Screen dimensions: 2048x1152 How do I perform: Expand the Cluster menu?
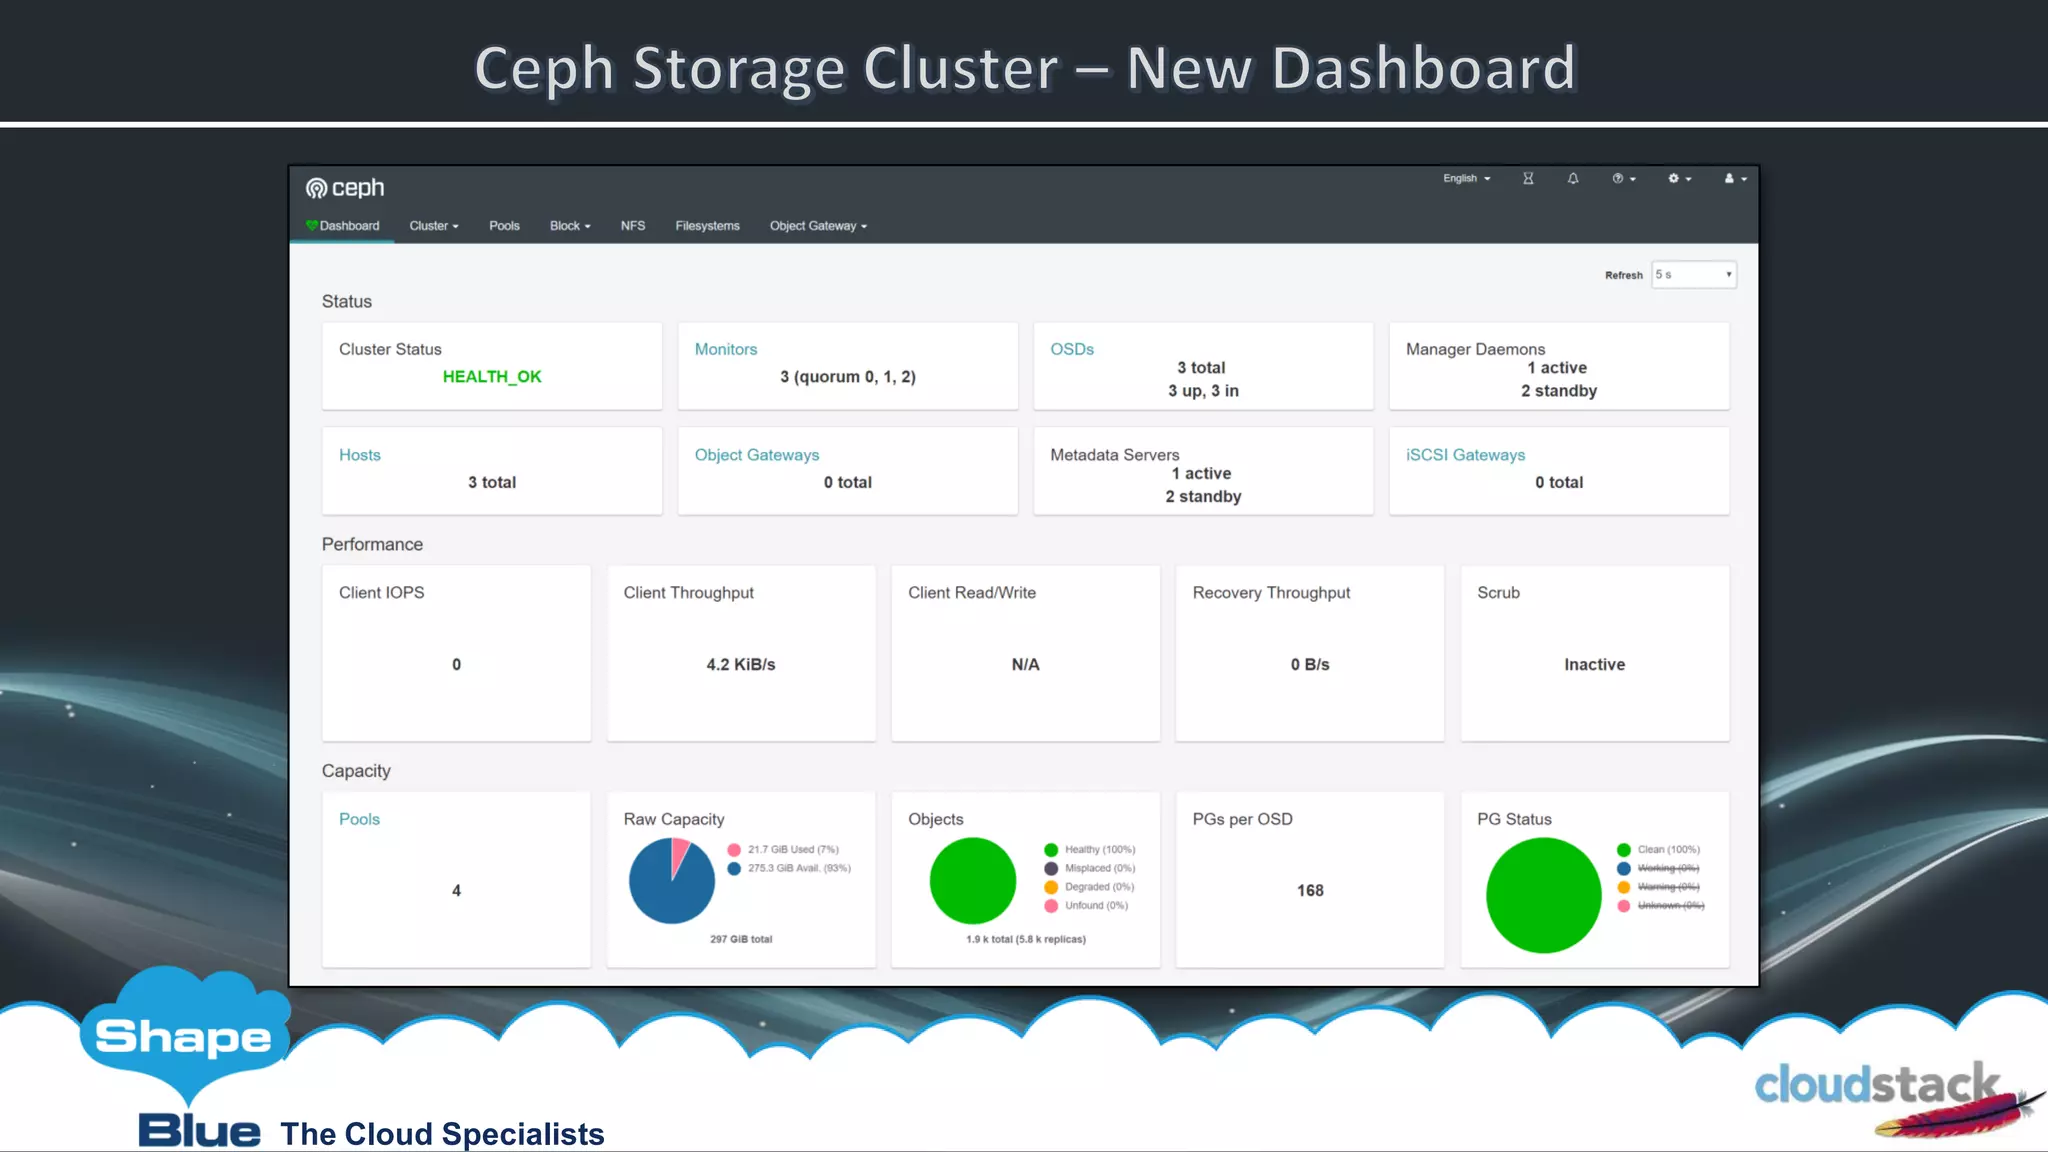(433, 226)
